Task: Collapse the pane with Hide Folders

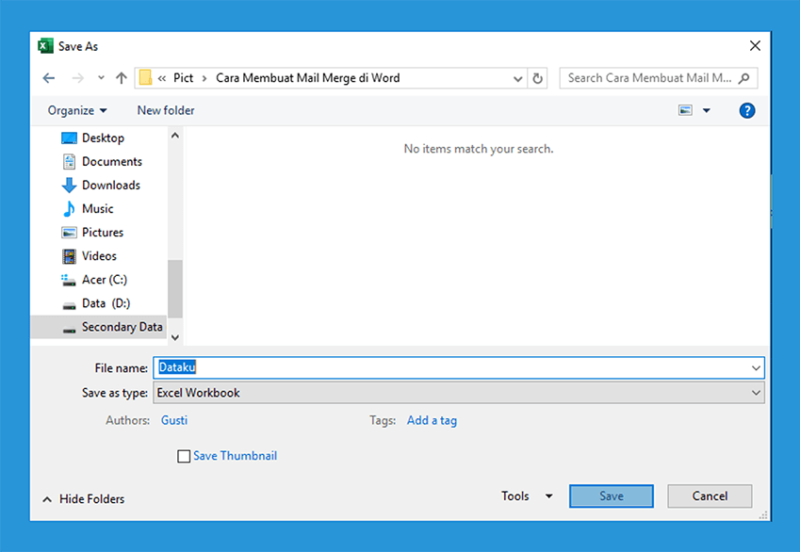Action: point(84,499)
